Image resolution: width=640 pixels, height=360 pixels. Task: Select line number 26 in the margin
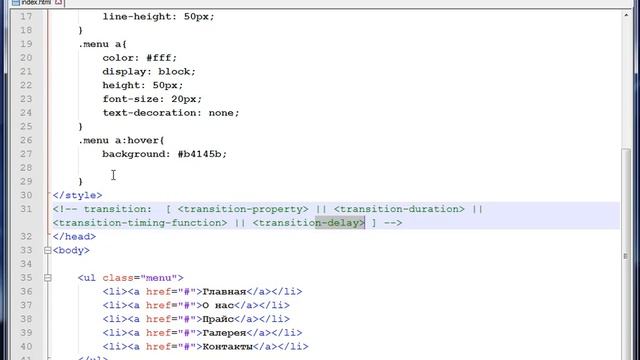click(x=26, y=140)
